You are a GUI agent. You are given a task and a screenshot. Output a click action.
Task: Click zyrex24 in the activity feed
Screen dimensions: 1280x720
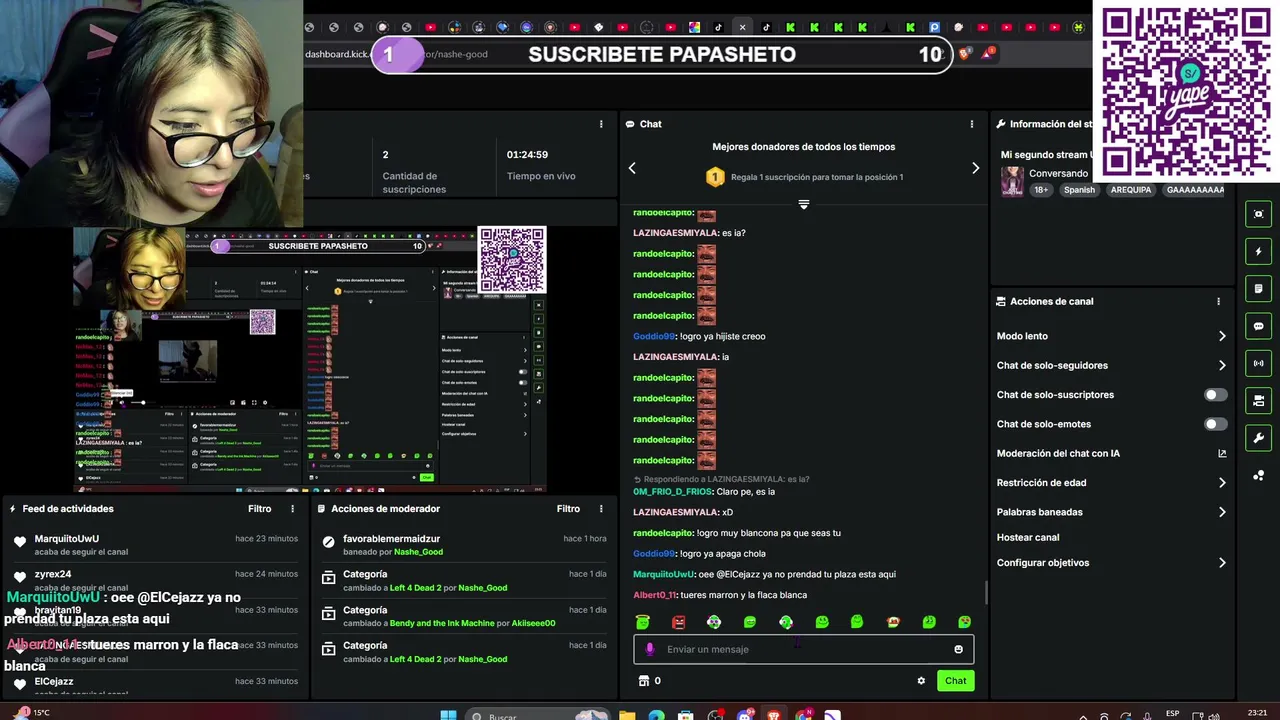click(53, 574)
